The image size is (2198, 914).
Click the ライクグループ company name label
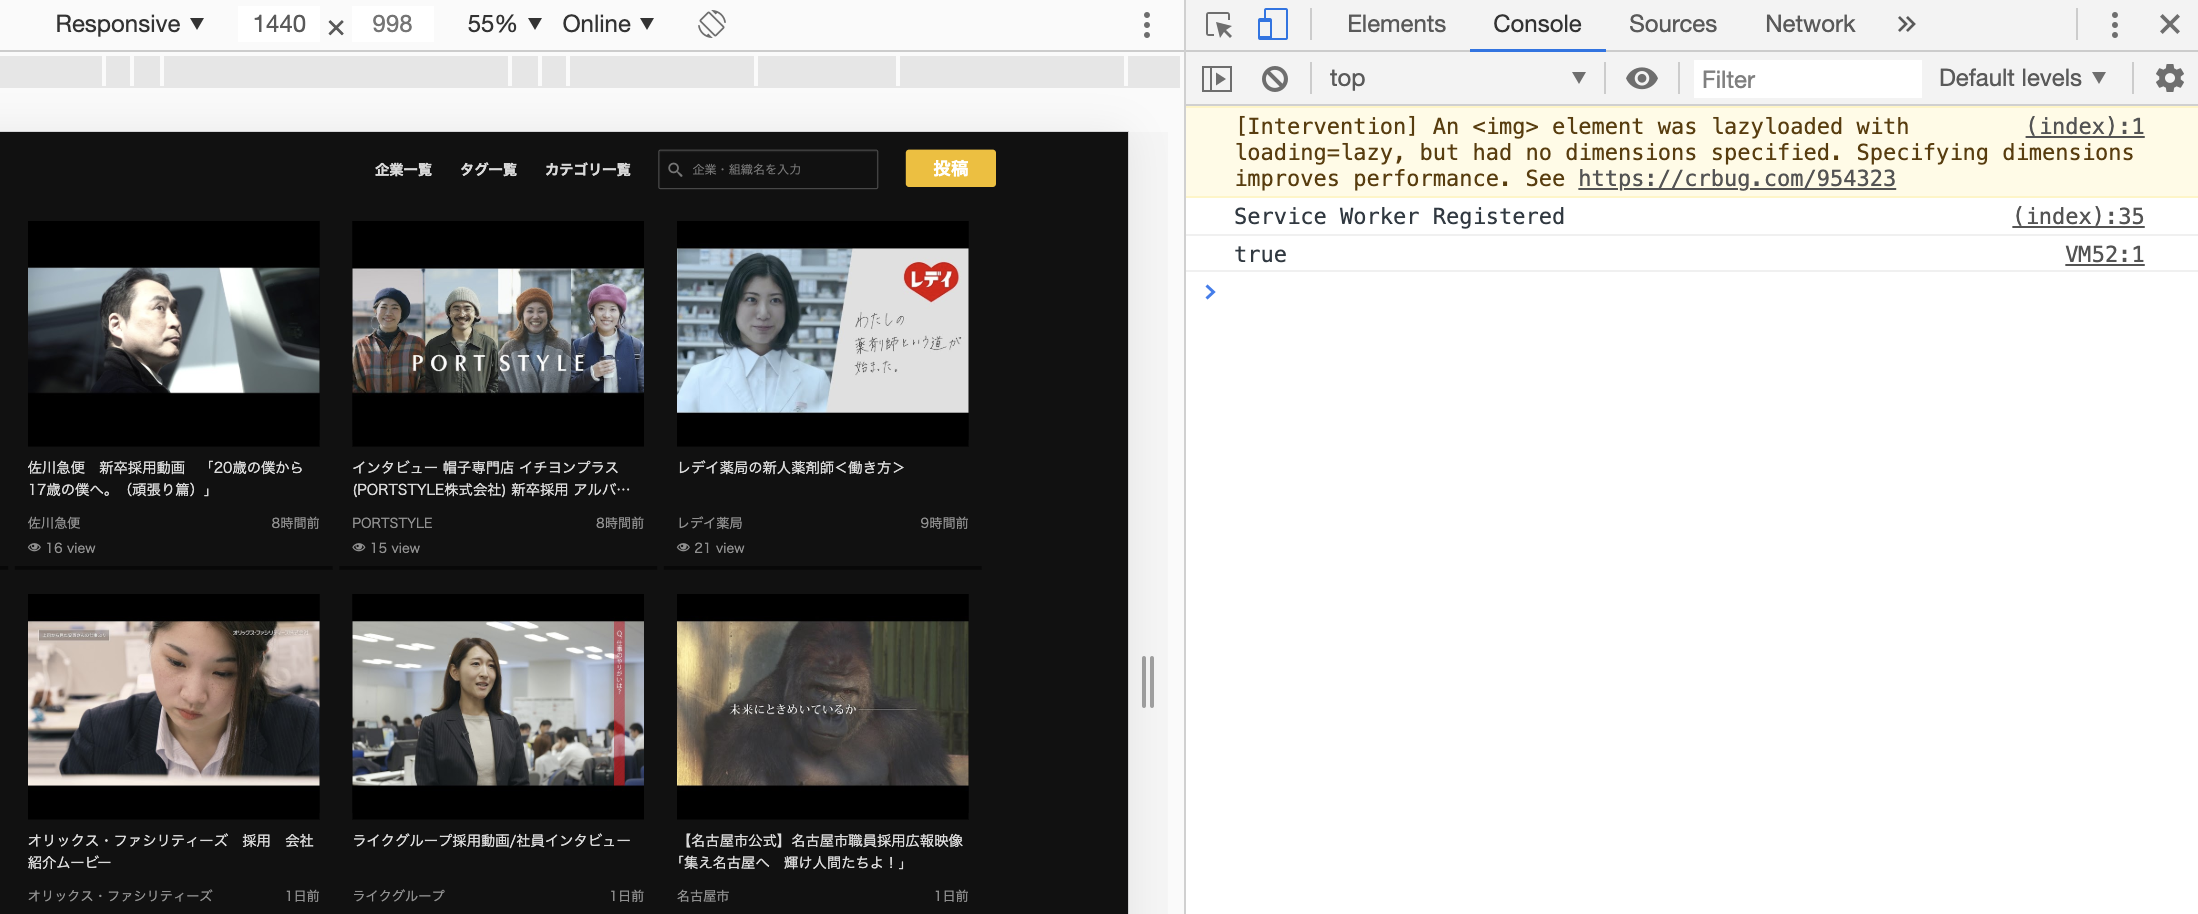tap(398, 896)
